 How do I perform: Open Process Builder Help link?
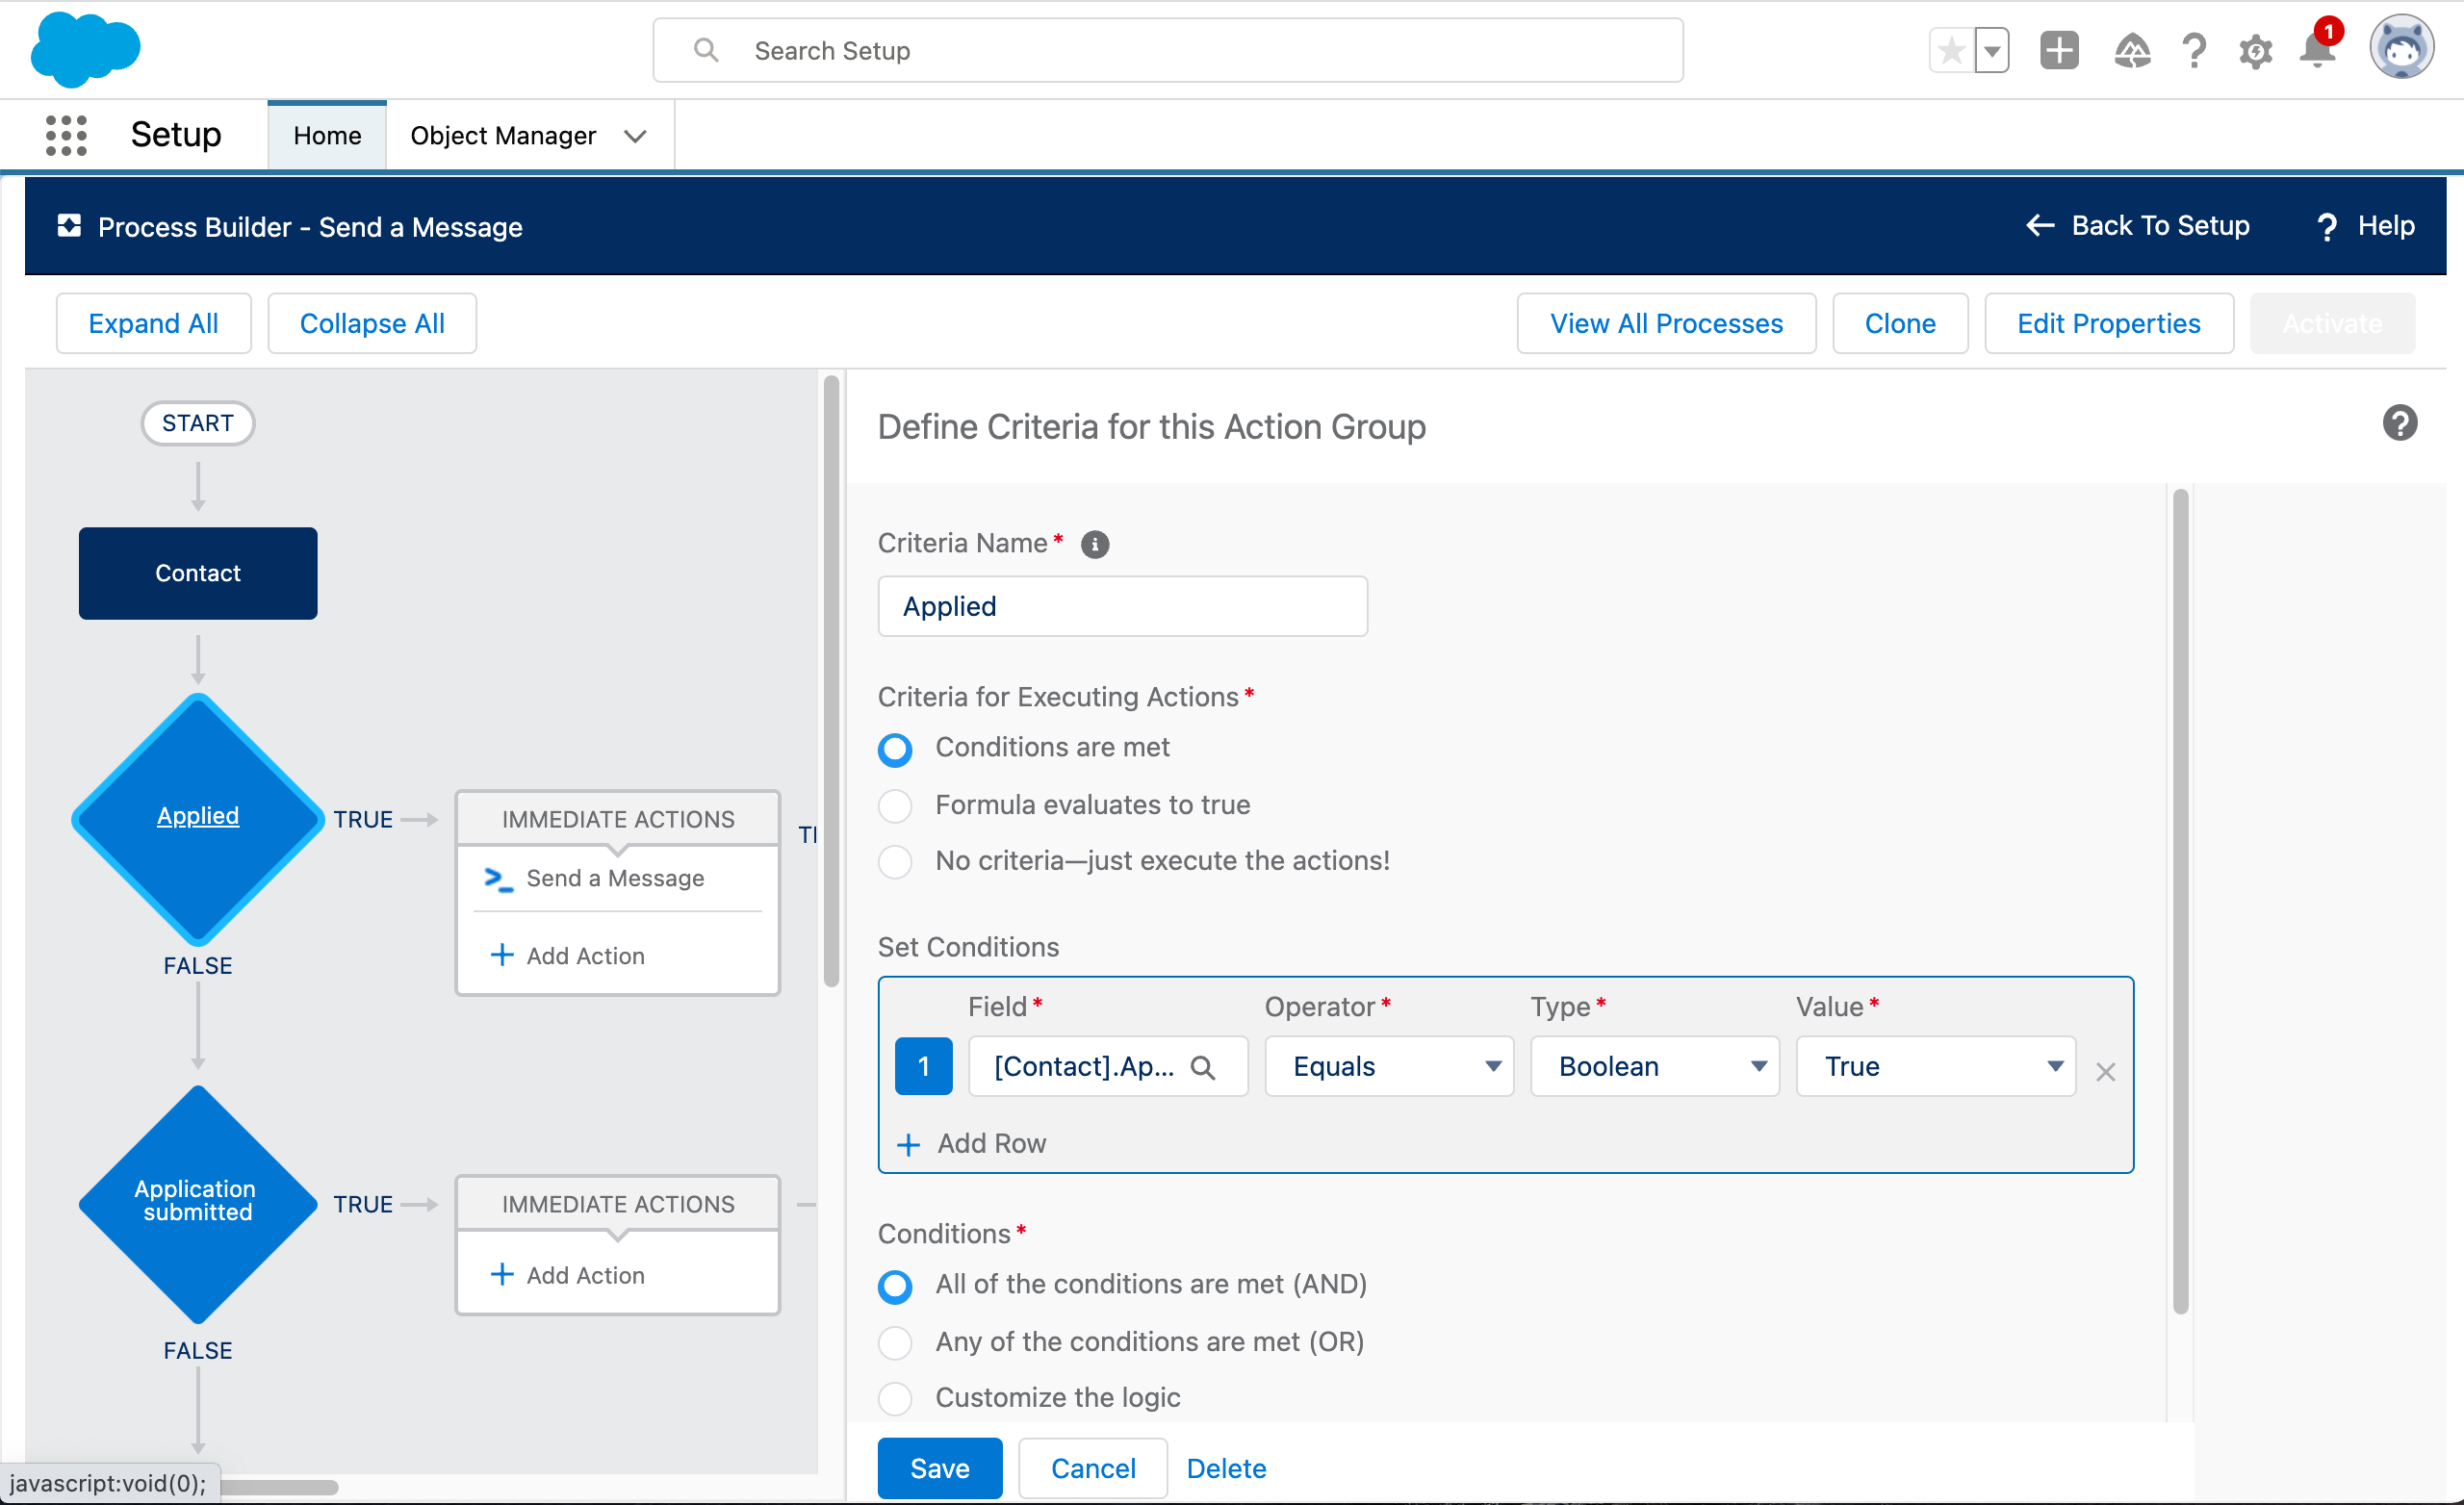pos(2364,226)
